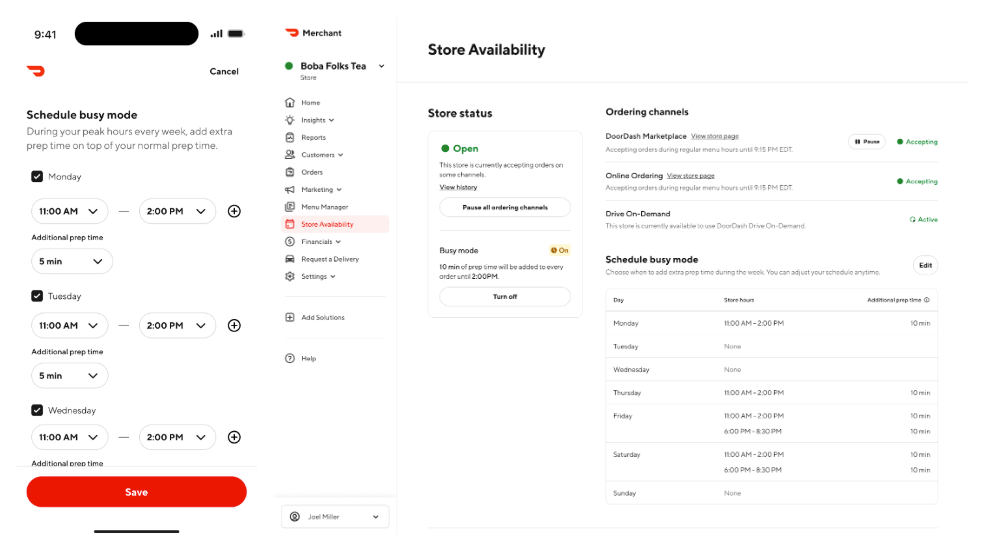Expand the Customers submenu chevron

tap(341, 155)
